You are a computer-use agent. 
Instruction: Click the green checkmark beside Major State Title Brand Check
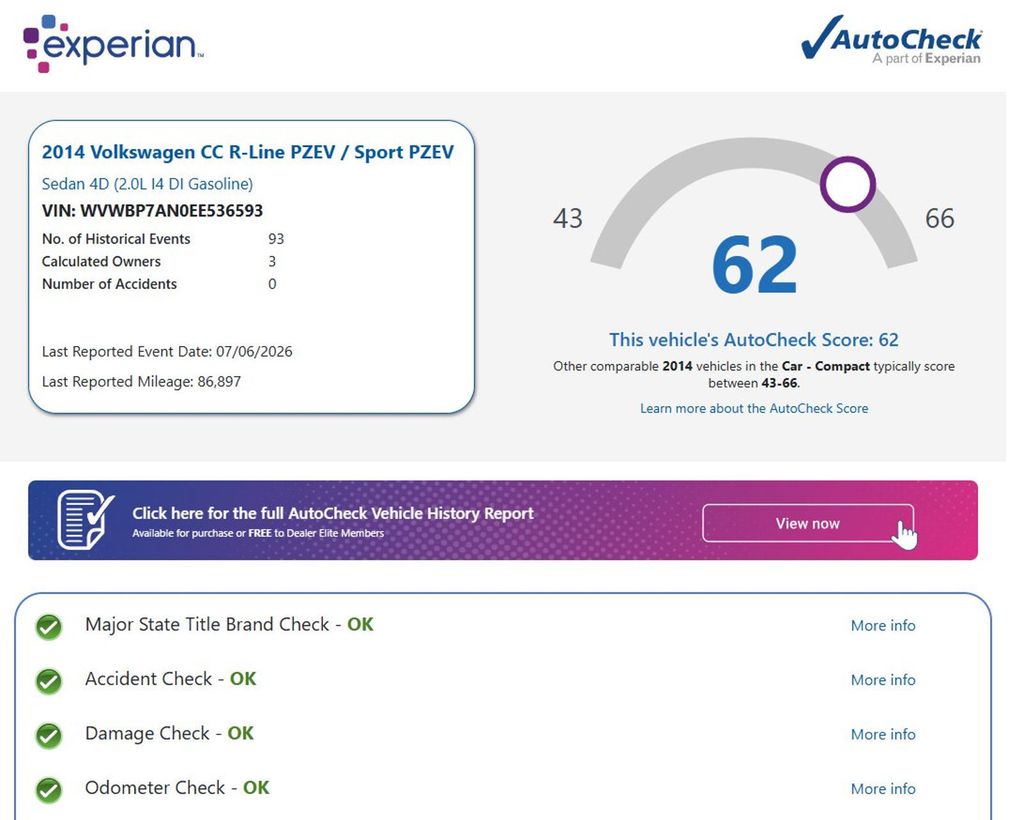48,625
